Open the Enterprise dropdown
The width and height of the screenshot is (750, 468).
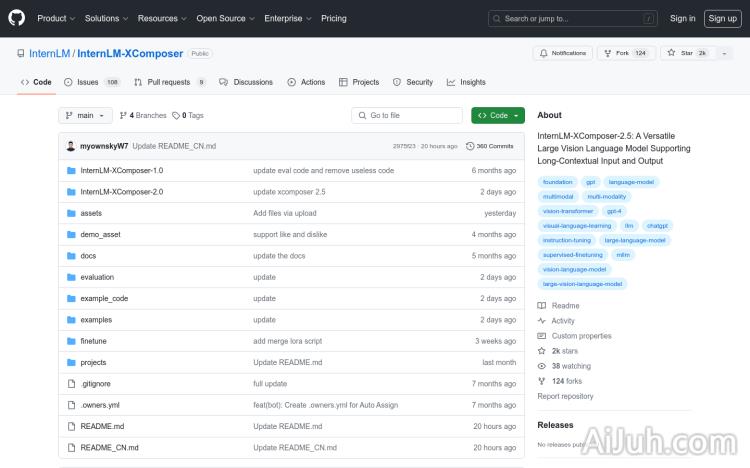(x=287, y=18)
